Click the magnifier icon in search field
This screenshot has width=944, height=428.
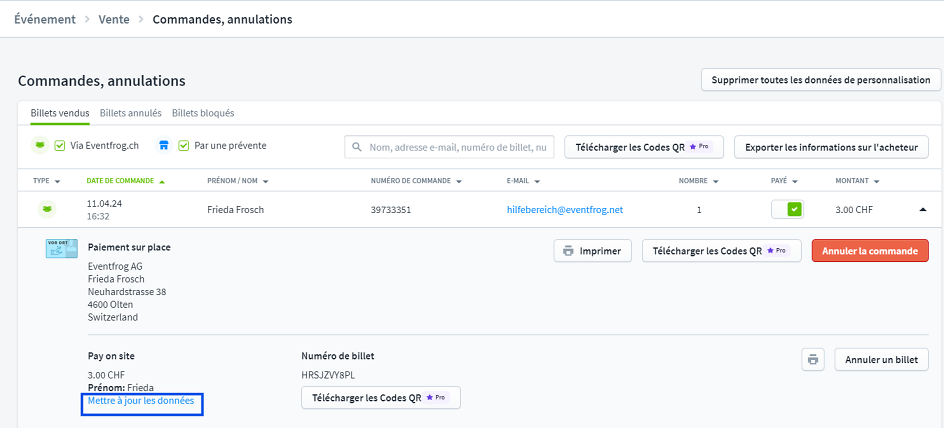coord(357,147)
